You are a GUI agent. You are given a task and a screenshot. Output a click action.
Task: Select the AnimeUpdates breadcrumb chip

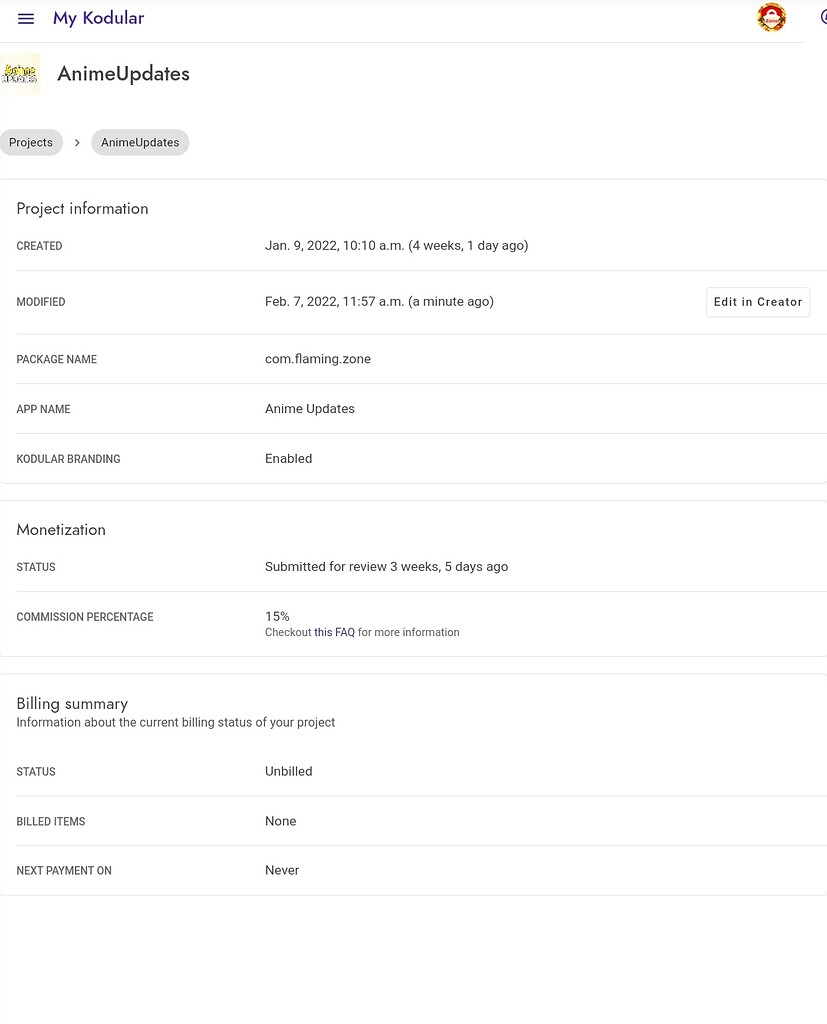pyautogui.click(x=140, y=142)
